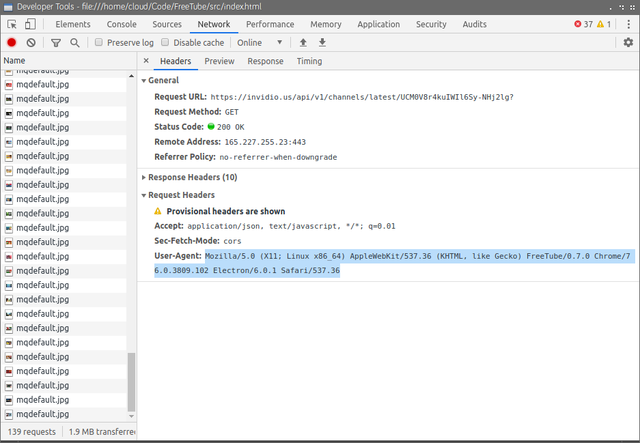Select the Headers details tab

pos(176,61)
